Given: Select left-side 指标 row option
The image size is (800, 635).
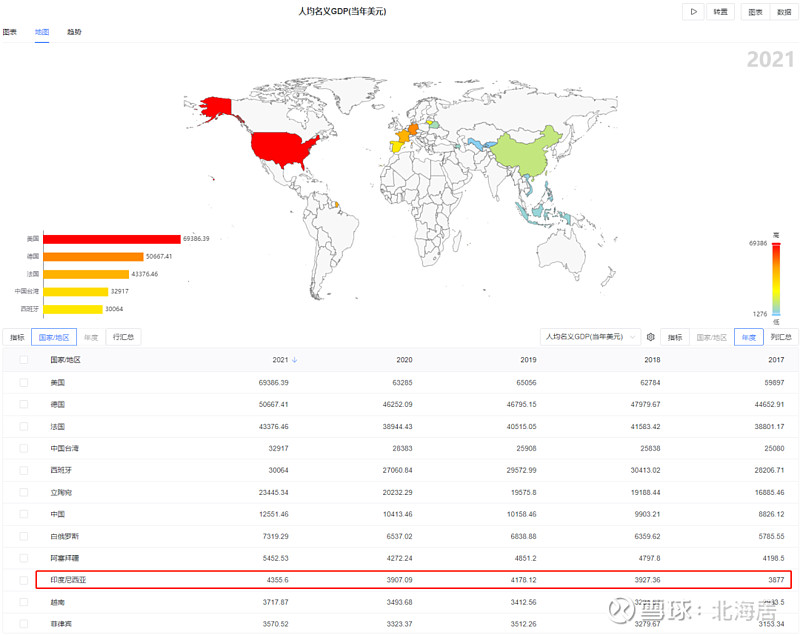Looking at the screenshot, I should [17, 337].
